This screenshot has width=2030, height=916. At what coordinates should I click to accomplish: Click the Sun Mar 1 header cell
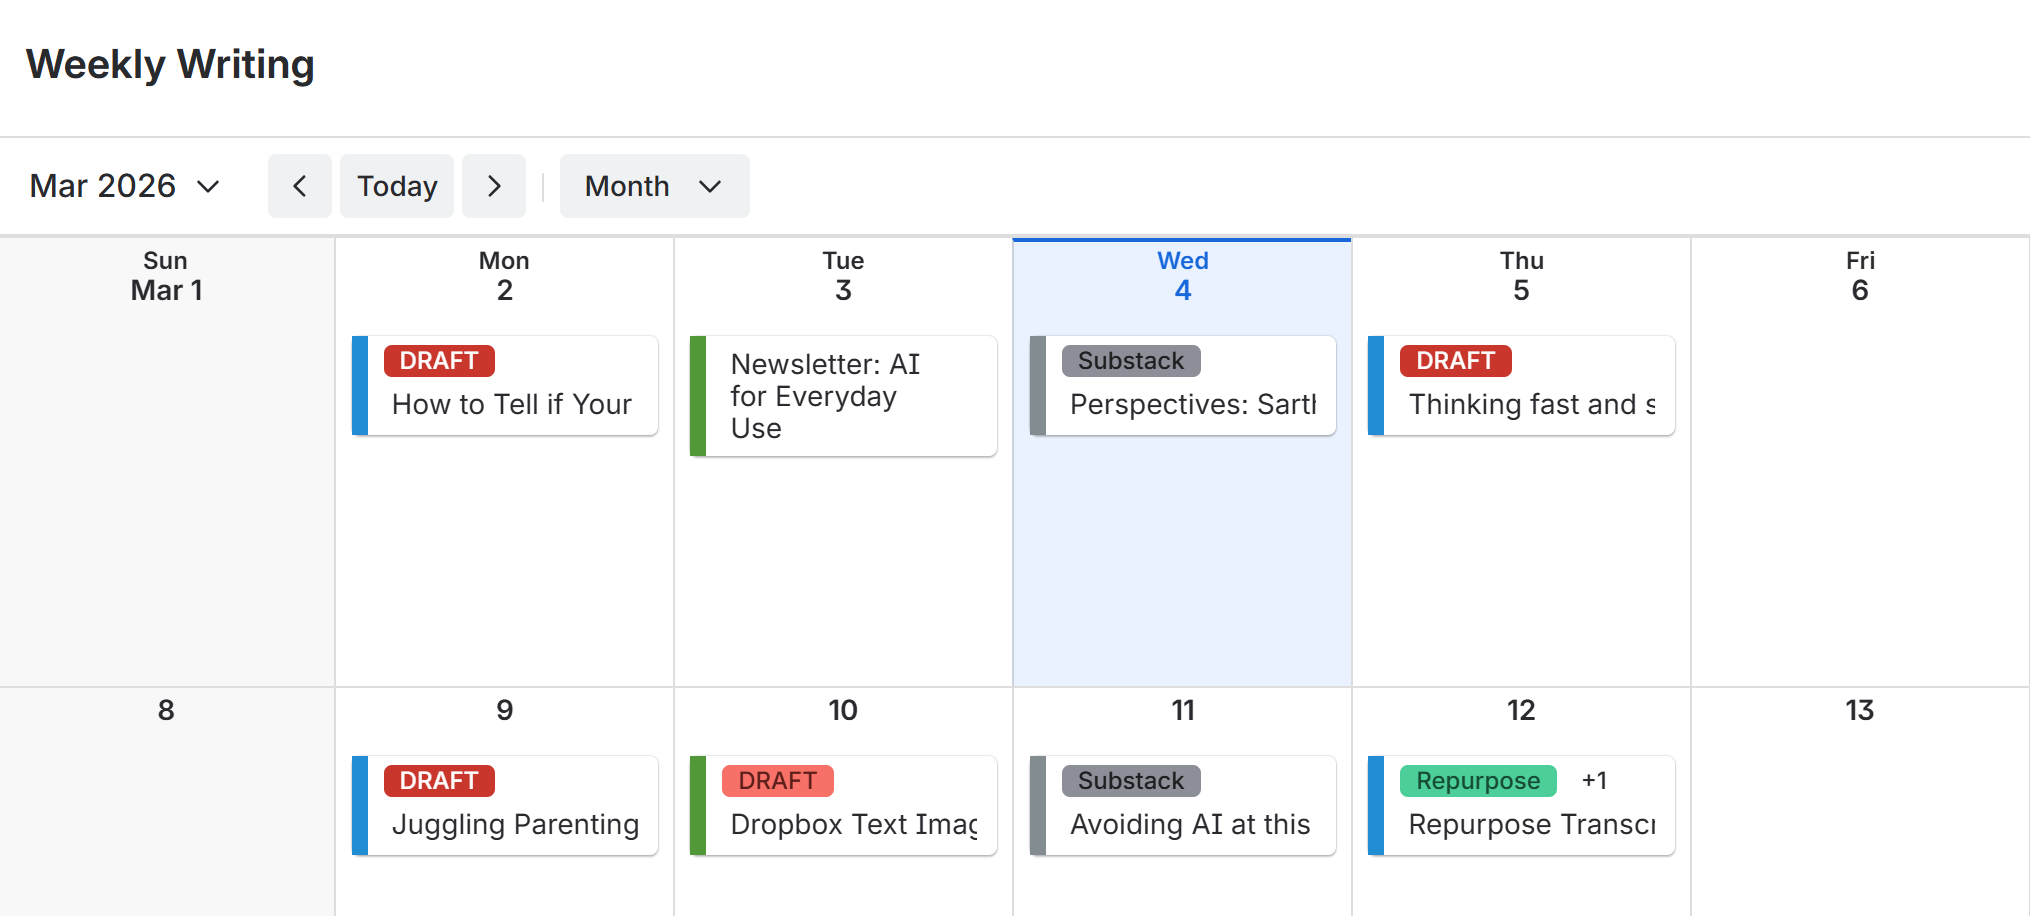pos(166,275)
